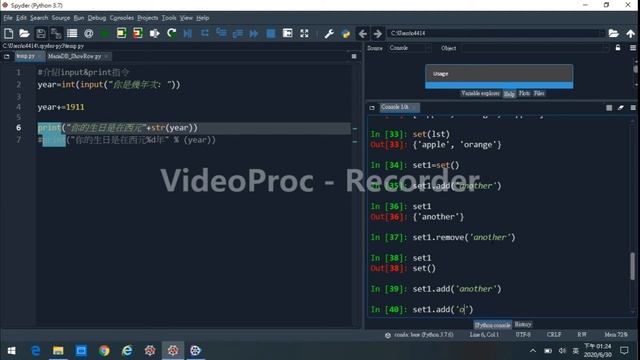
Task: Open PYTHONPATH manager Python icon
Action: 346,33
